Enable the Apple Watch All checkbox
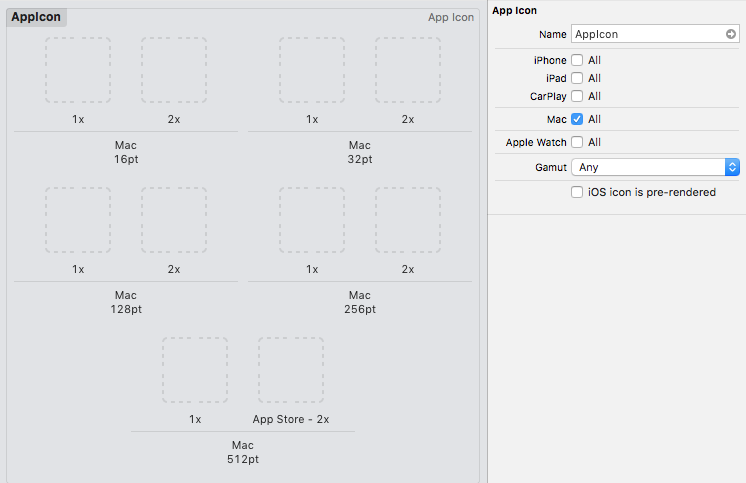 (577, 142)
